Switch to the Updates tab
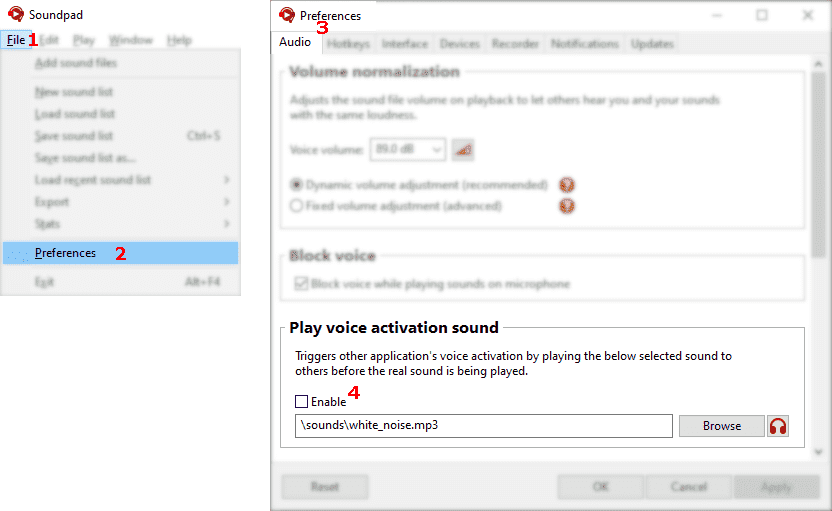832x511 pixels. 652,44
